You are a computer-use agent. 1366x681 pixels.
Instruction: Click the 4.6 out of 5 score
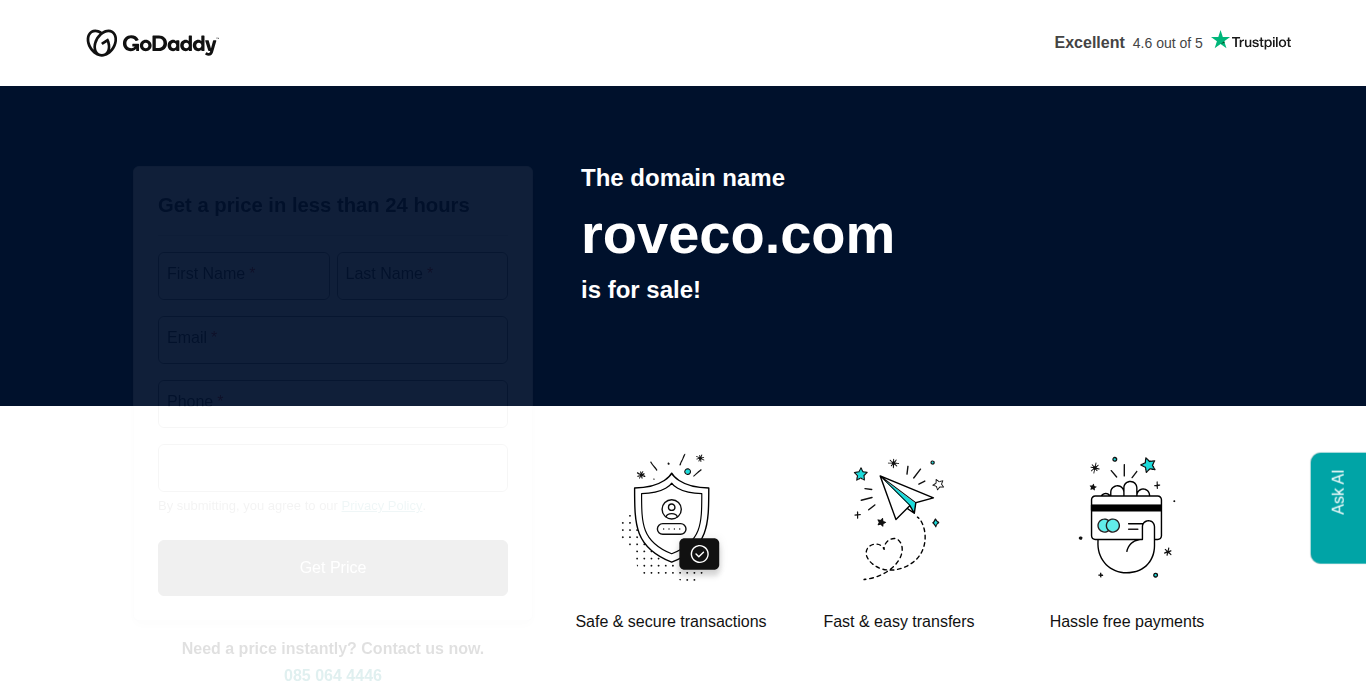click(x=1167, y=43)
